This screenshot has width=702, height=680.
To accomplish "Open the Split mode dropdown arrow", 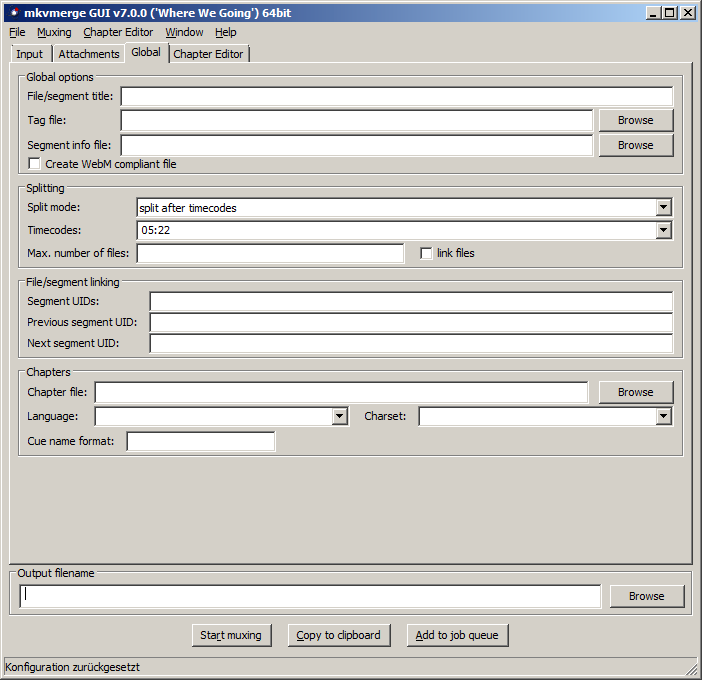I will [x=663, y=208].
